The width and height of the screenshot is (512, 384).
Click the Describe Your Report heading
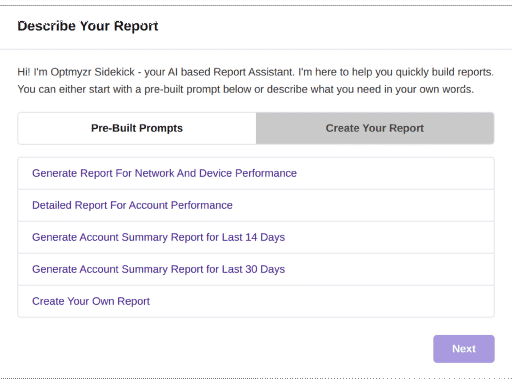click(88, 26)
